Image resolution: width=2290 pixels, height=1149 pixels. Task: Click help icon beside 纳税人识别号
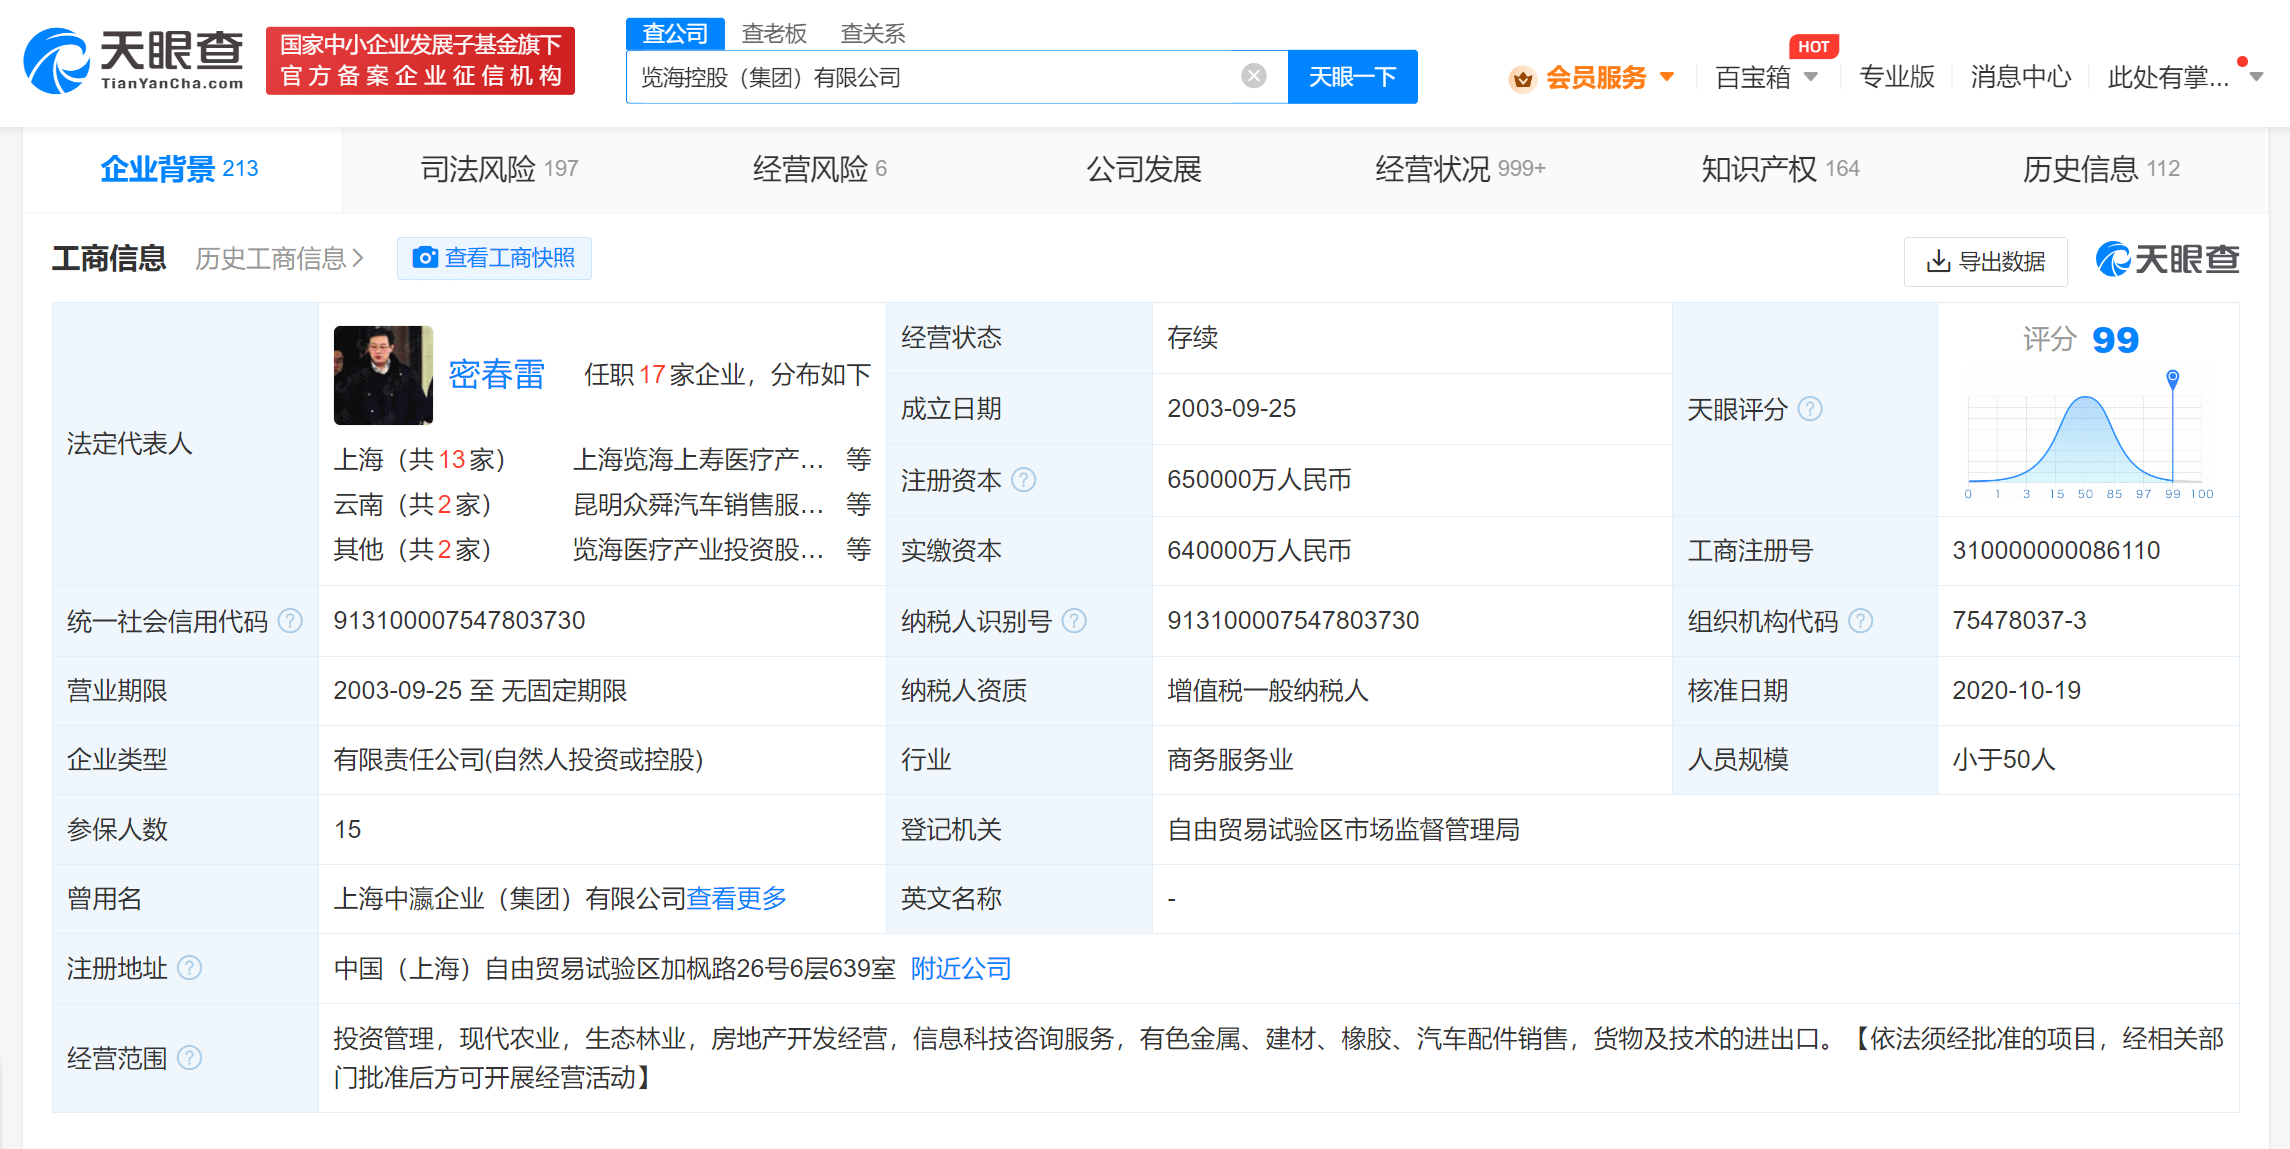tap(1074, 621)
